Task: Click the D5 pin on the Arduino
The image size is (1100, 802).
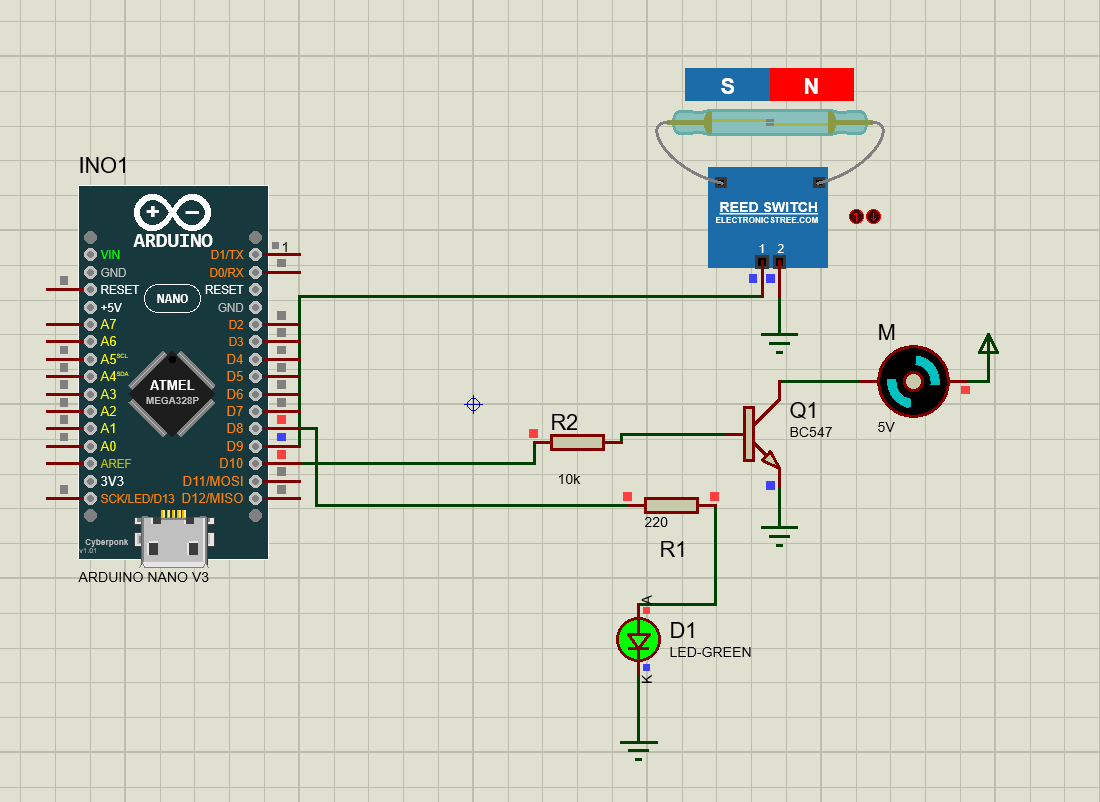Action: [x=255, y=377]
